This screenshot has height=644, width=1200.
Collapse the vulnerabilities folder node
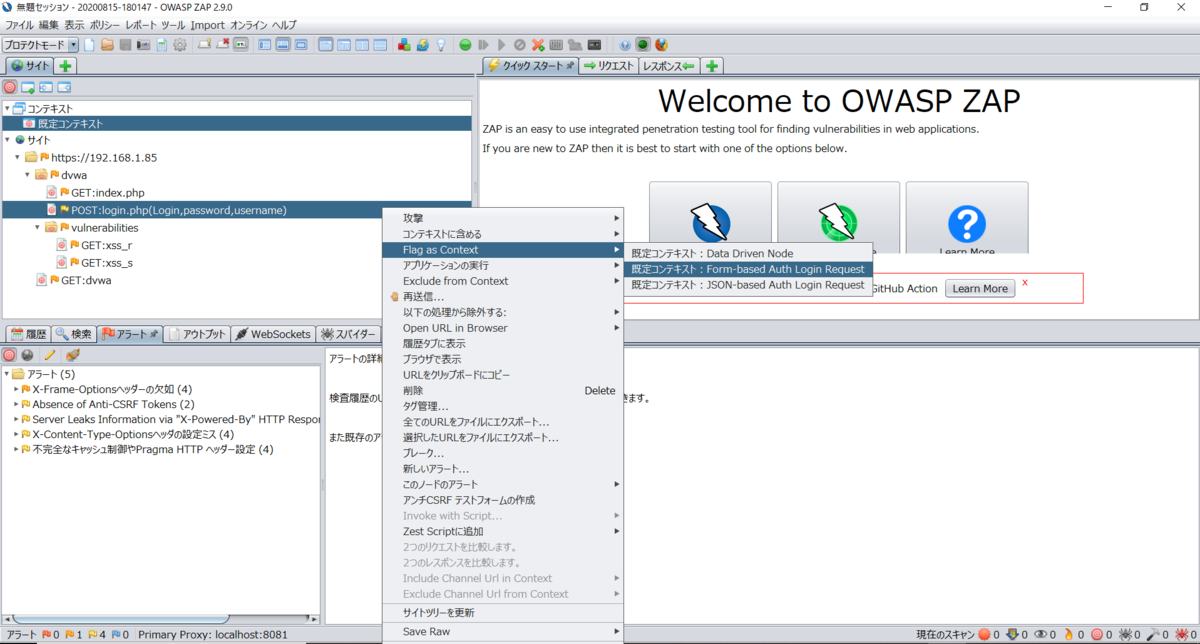(x=38, y=227)
